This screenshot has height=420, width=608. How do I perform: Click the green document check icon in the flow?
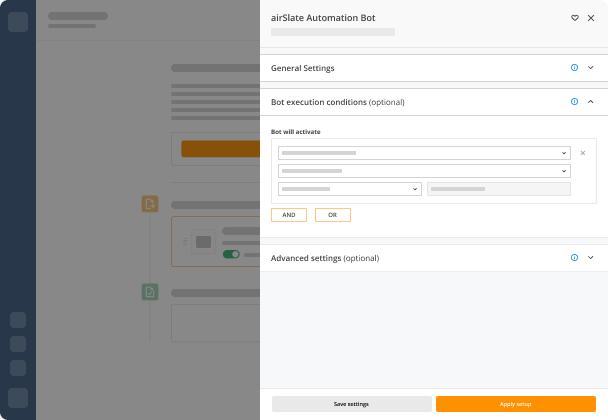(150, 292)
